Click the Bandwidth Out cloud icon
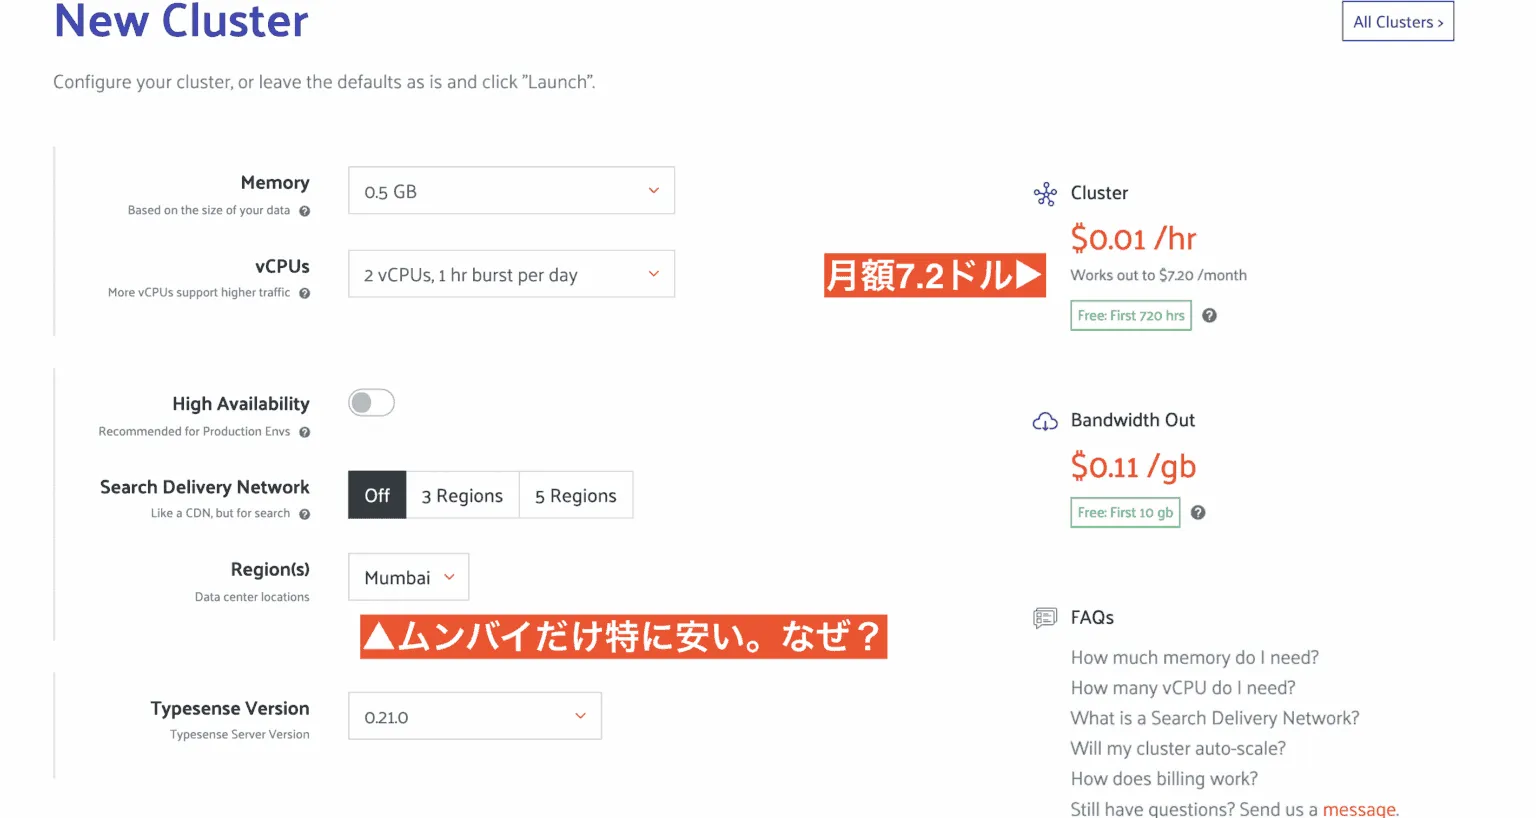This screenshot has width=1536, height=818. pyautogui.click(x=1045, y=421)
